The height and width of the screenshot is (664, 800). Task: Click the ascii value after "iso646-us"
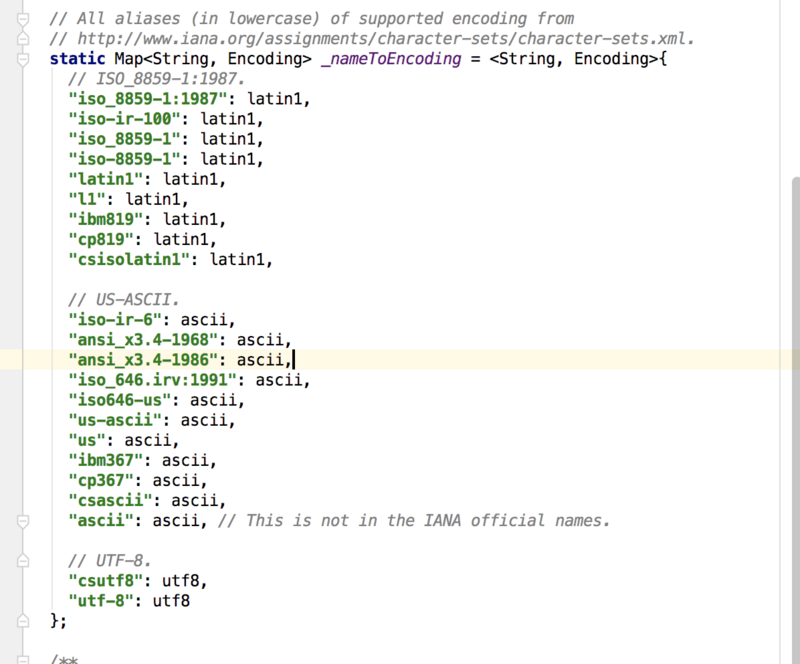(213, 400)
